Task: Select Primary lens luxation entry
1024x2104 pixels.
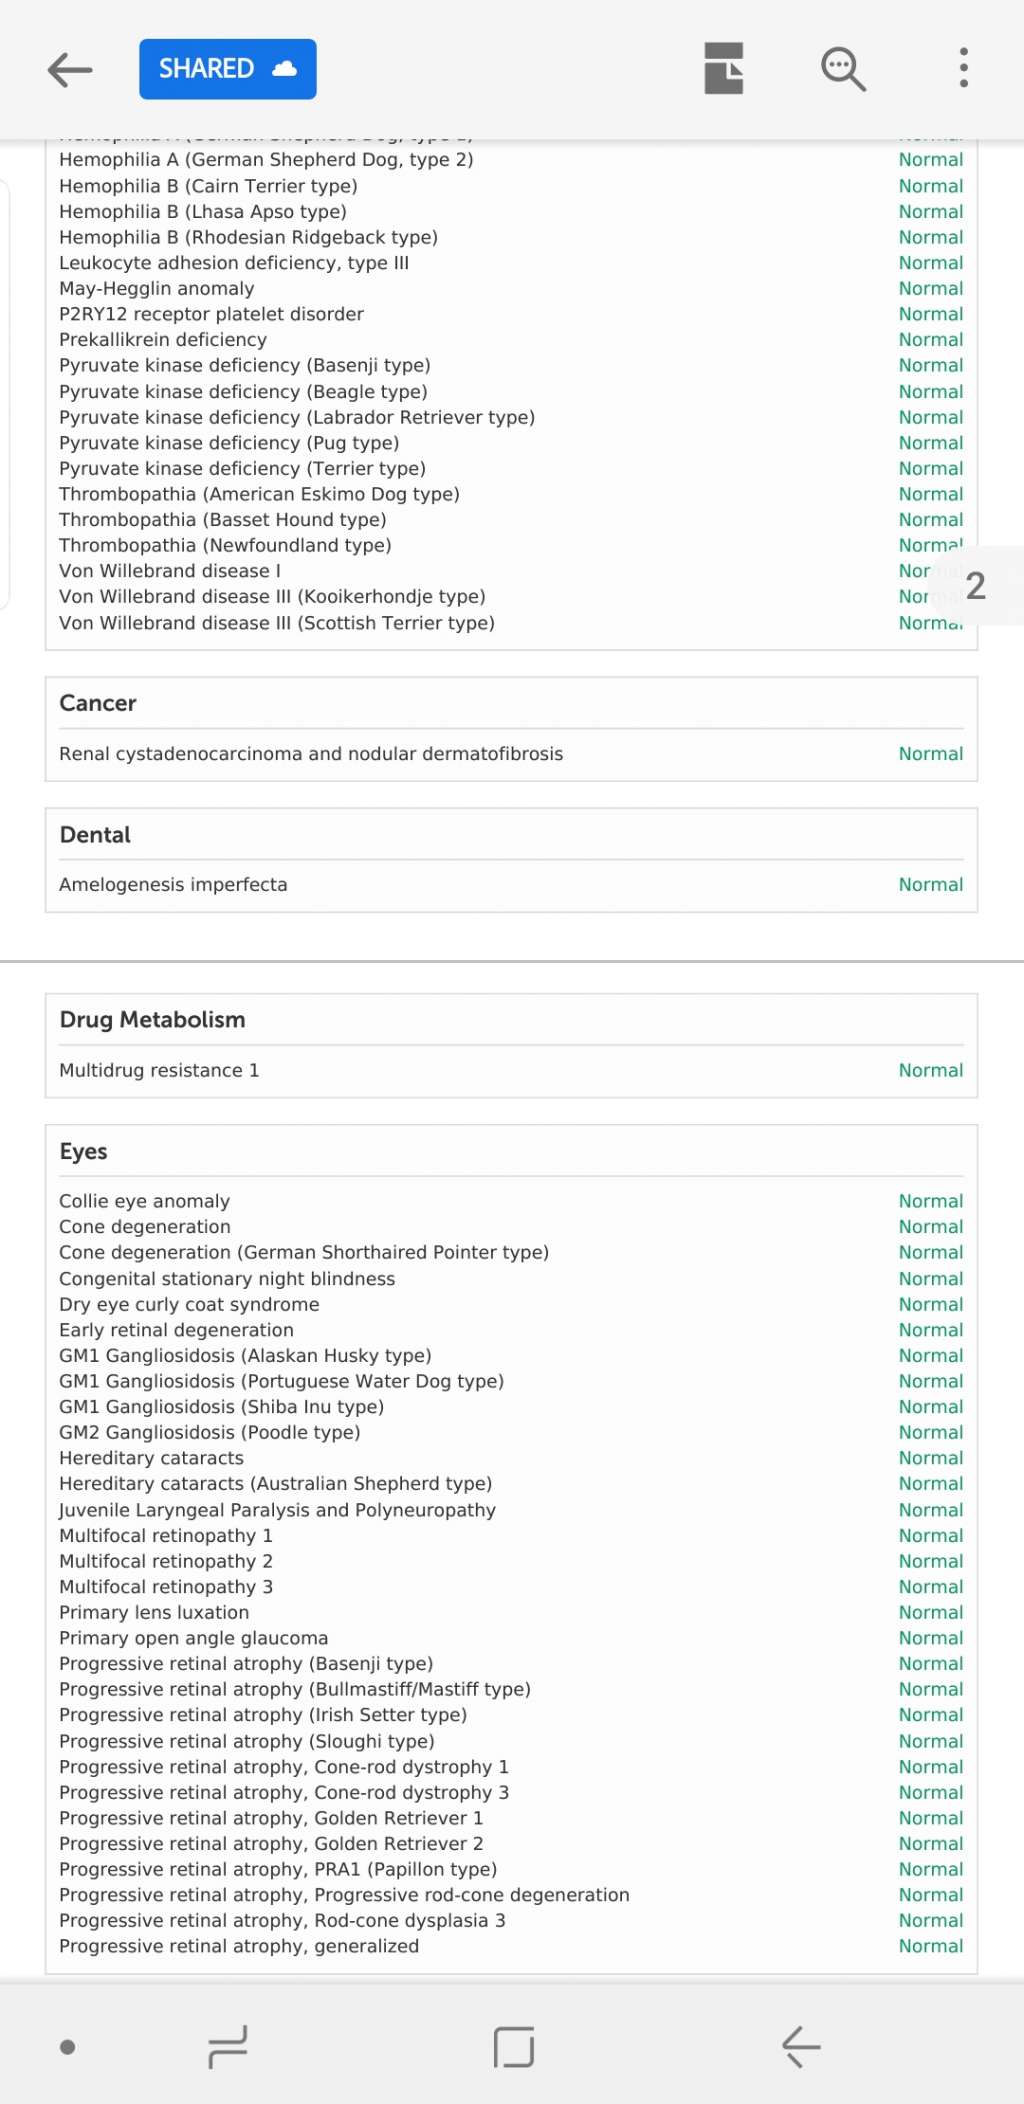Action: pos(154,1612)
